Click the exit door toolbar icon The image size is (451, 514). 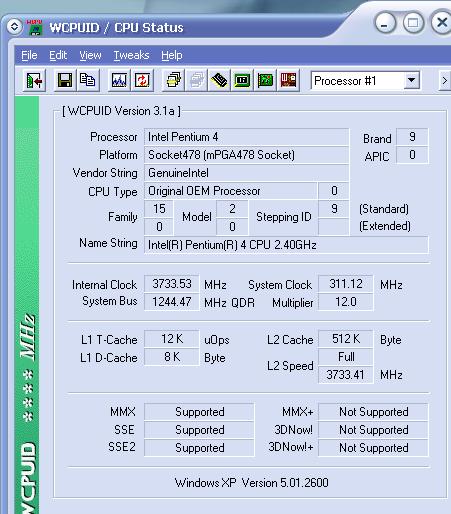[x=34, y=80]
